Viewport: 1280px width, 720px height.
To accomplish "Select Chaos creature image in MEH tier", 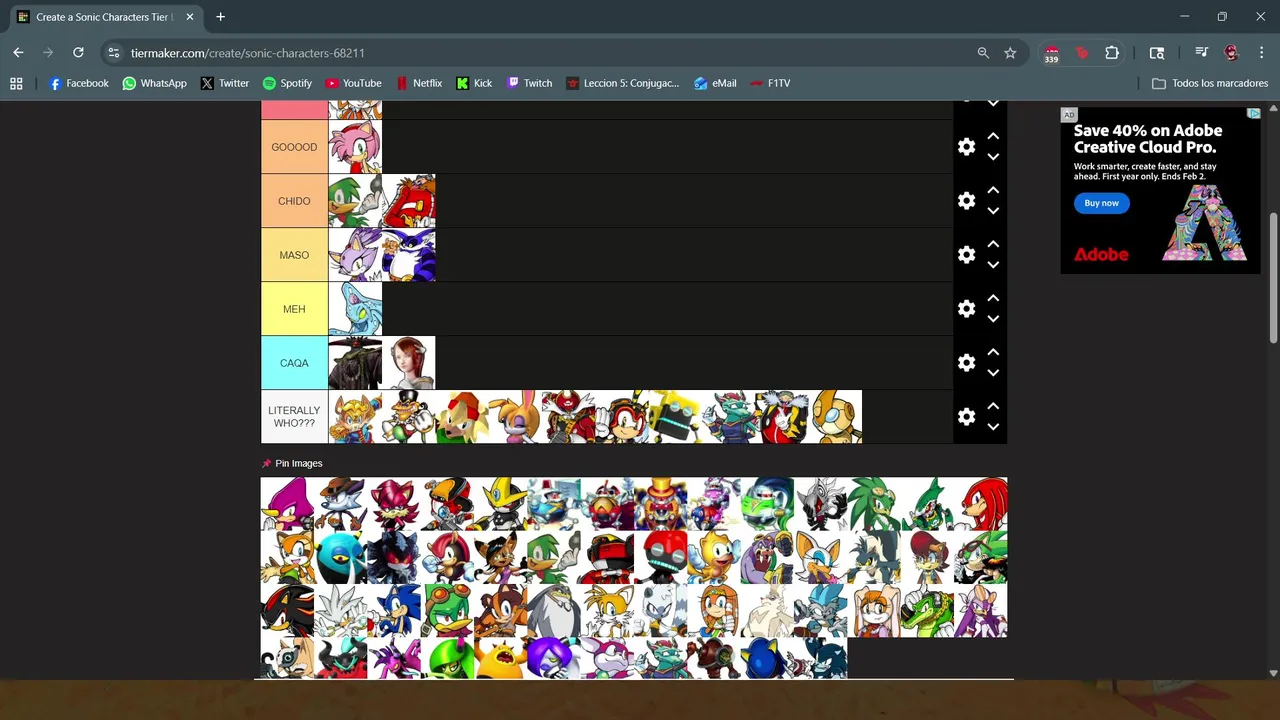I will click(x=355, y=309).
